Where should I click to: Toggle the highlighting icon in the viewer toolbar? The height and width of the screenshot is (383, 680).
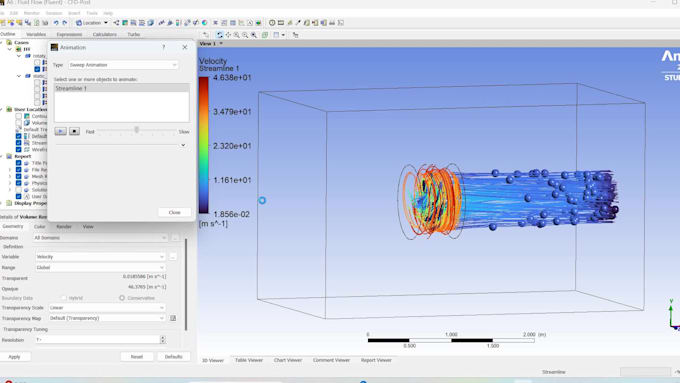coord(265,35)
